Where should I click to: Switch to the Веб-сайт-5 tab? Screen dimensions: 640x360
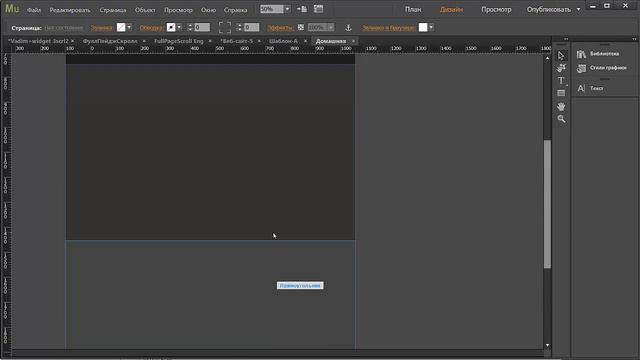[236, 41]
